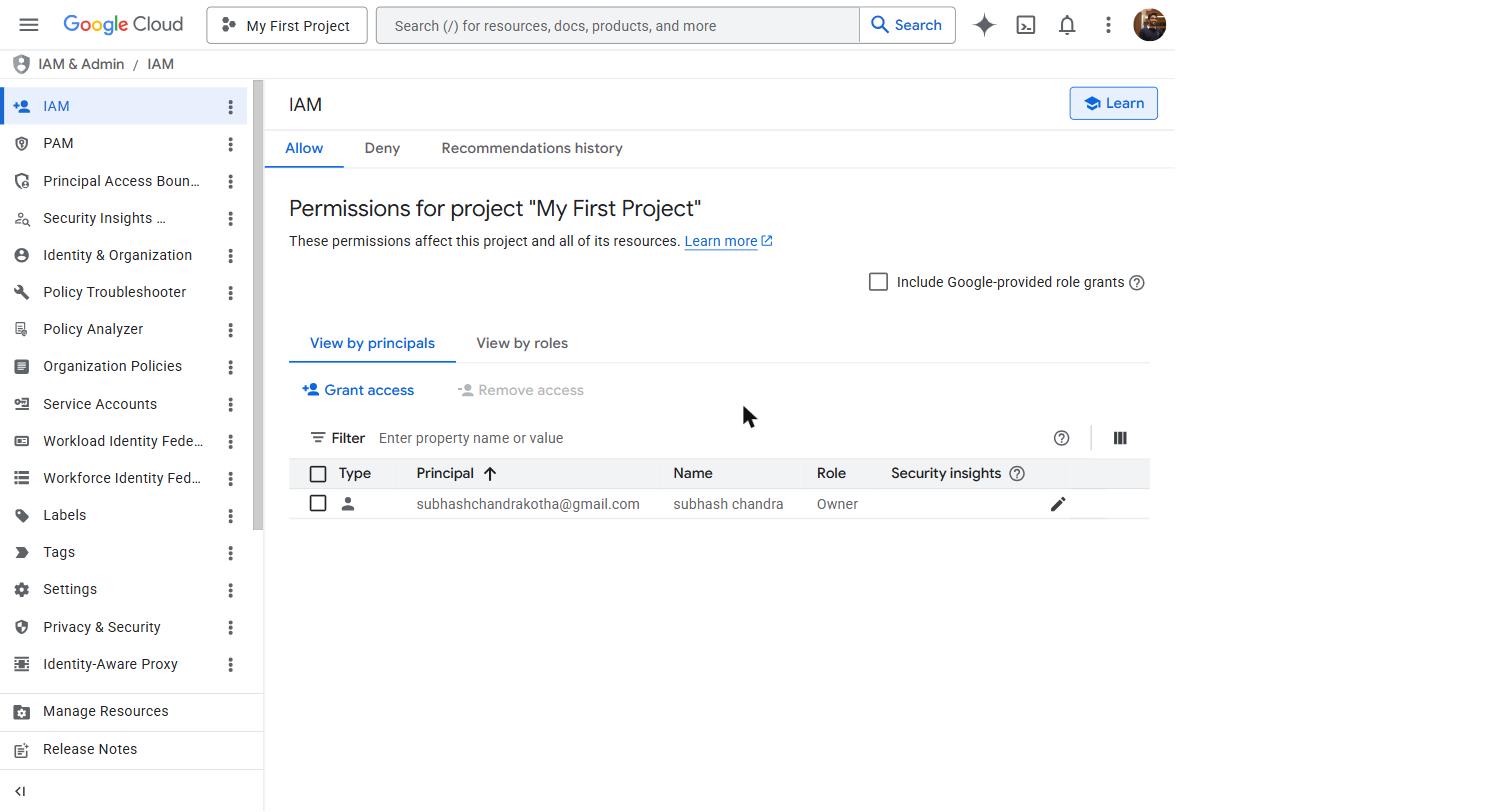1486x812 pixels.
Task: Open the Learn more link
Action: point(728,241)
